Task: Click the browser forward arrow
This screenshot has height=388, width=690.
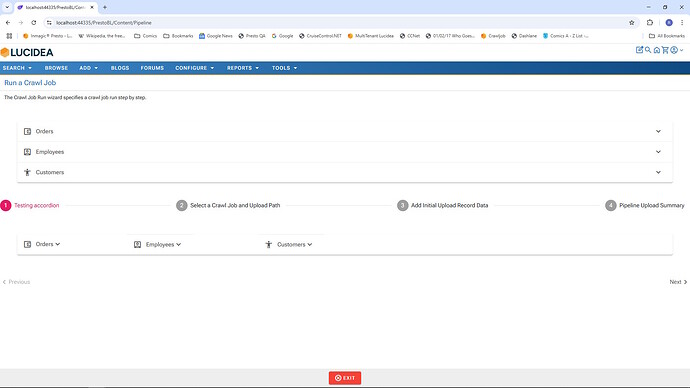Action: pos(21,22)
